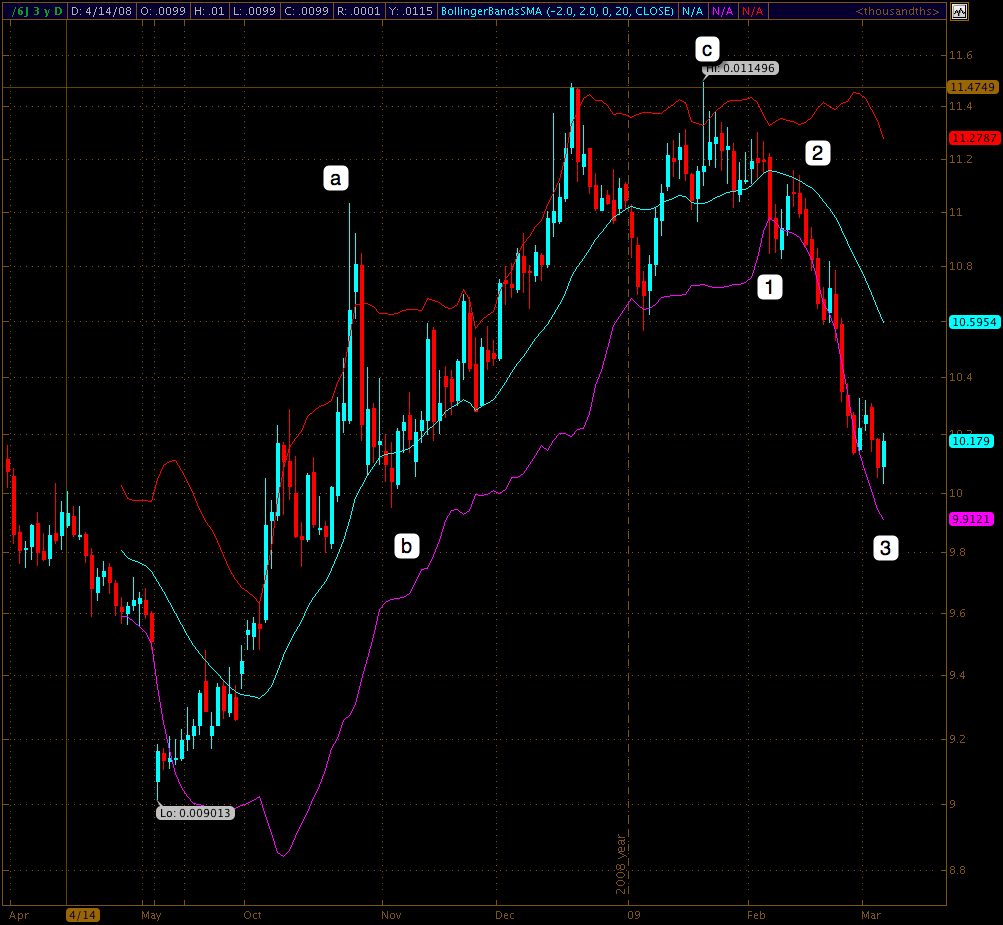Click the 'c' wave annotation label
The height and width of the screenshot is (925, 1003).
[708, 49]
